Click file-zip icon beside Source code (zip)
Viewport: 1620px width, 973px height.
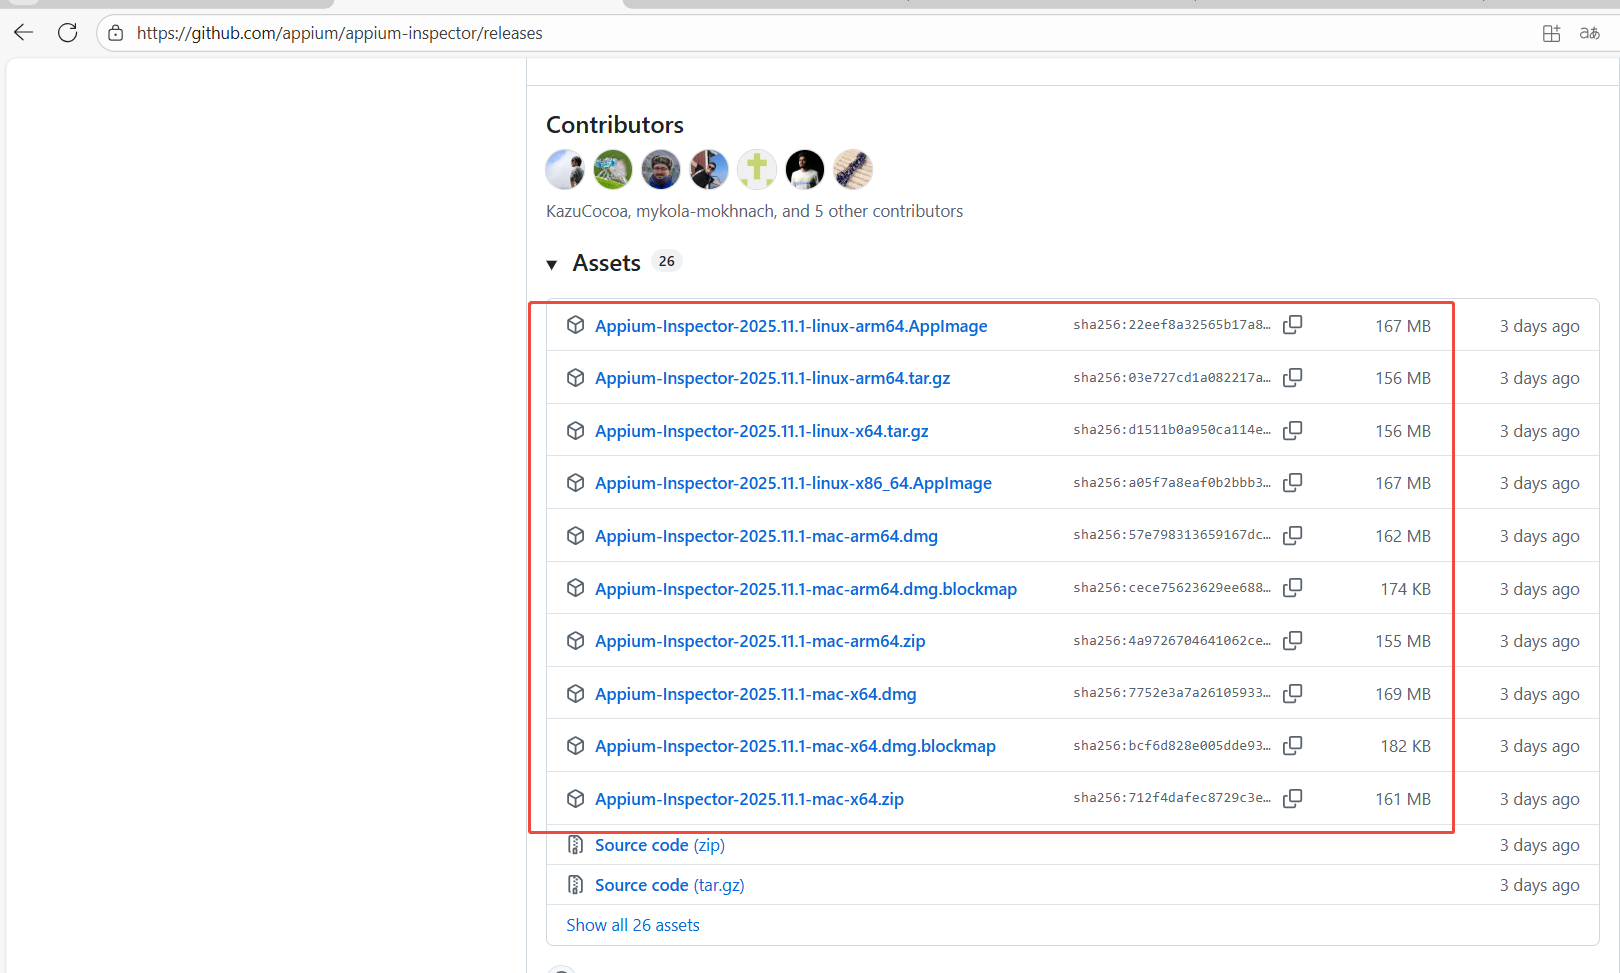tap(575, 845)
